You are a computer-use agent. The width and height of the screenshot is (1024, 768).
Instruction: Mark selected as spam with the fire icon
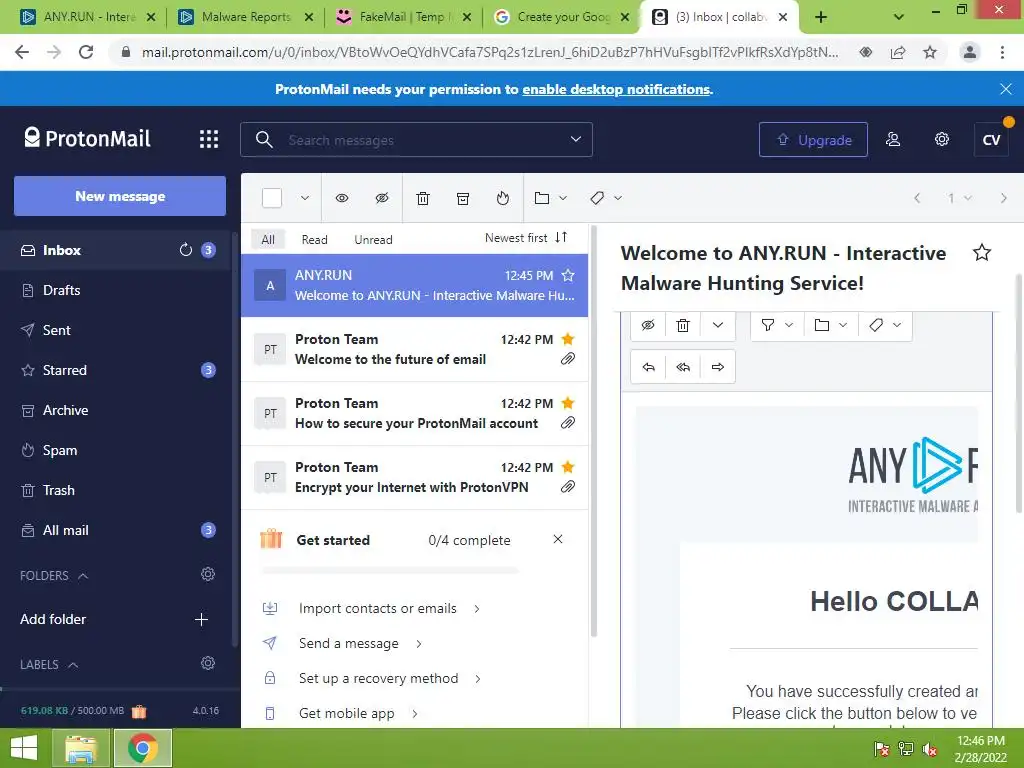(502, 198)
